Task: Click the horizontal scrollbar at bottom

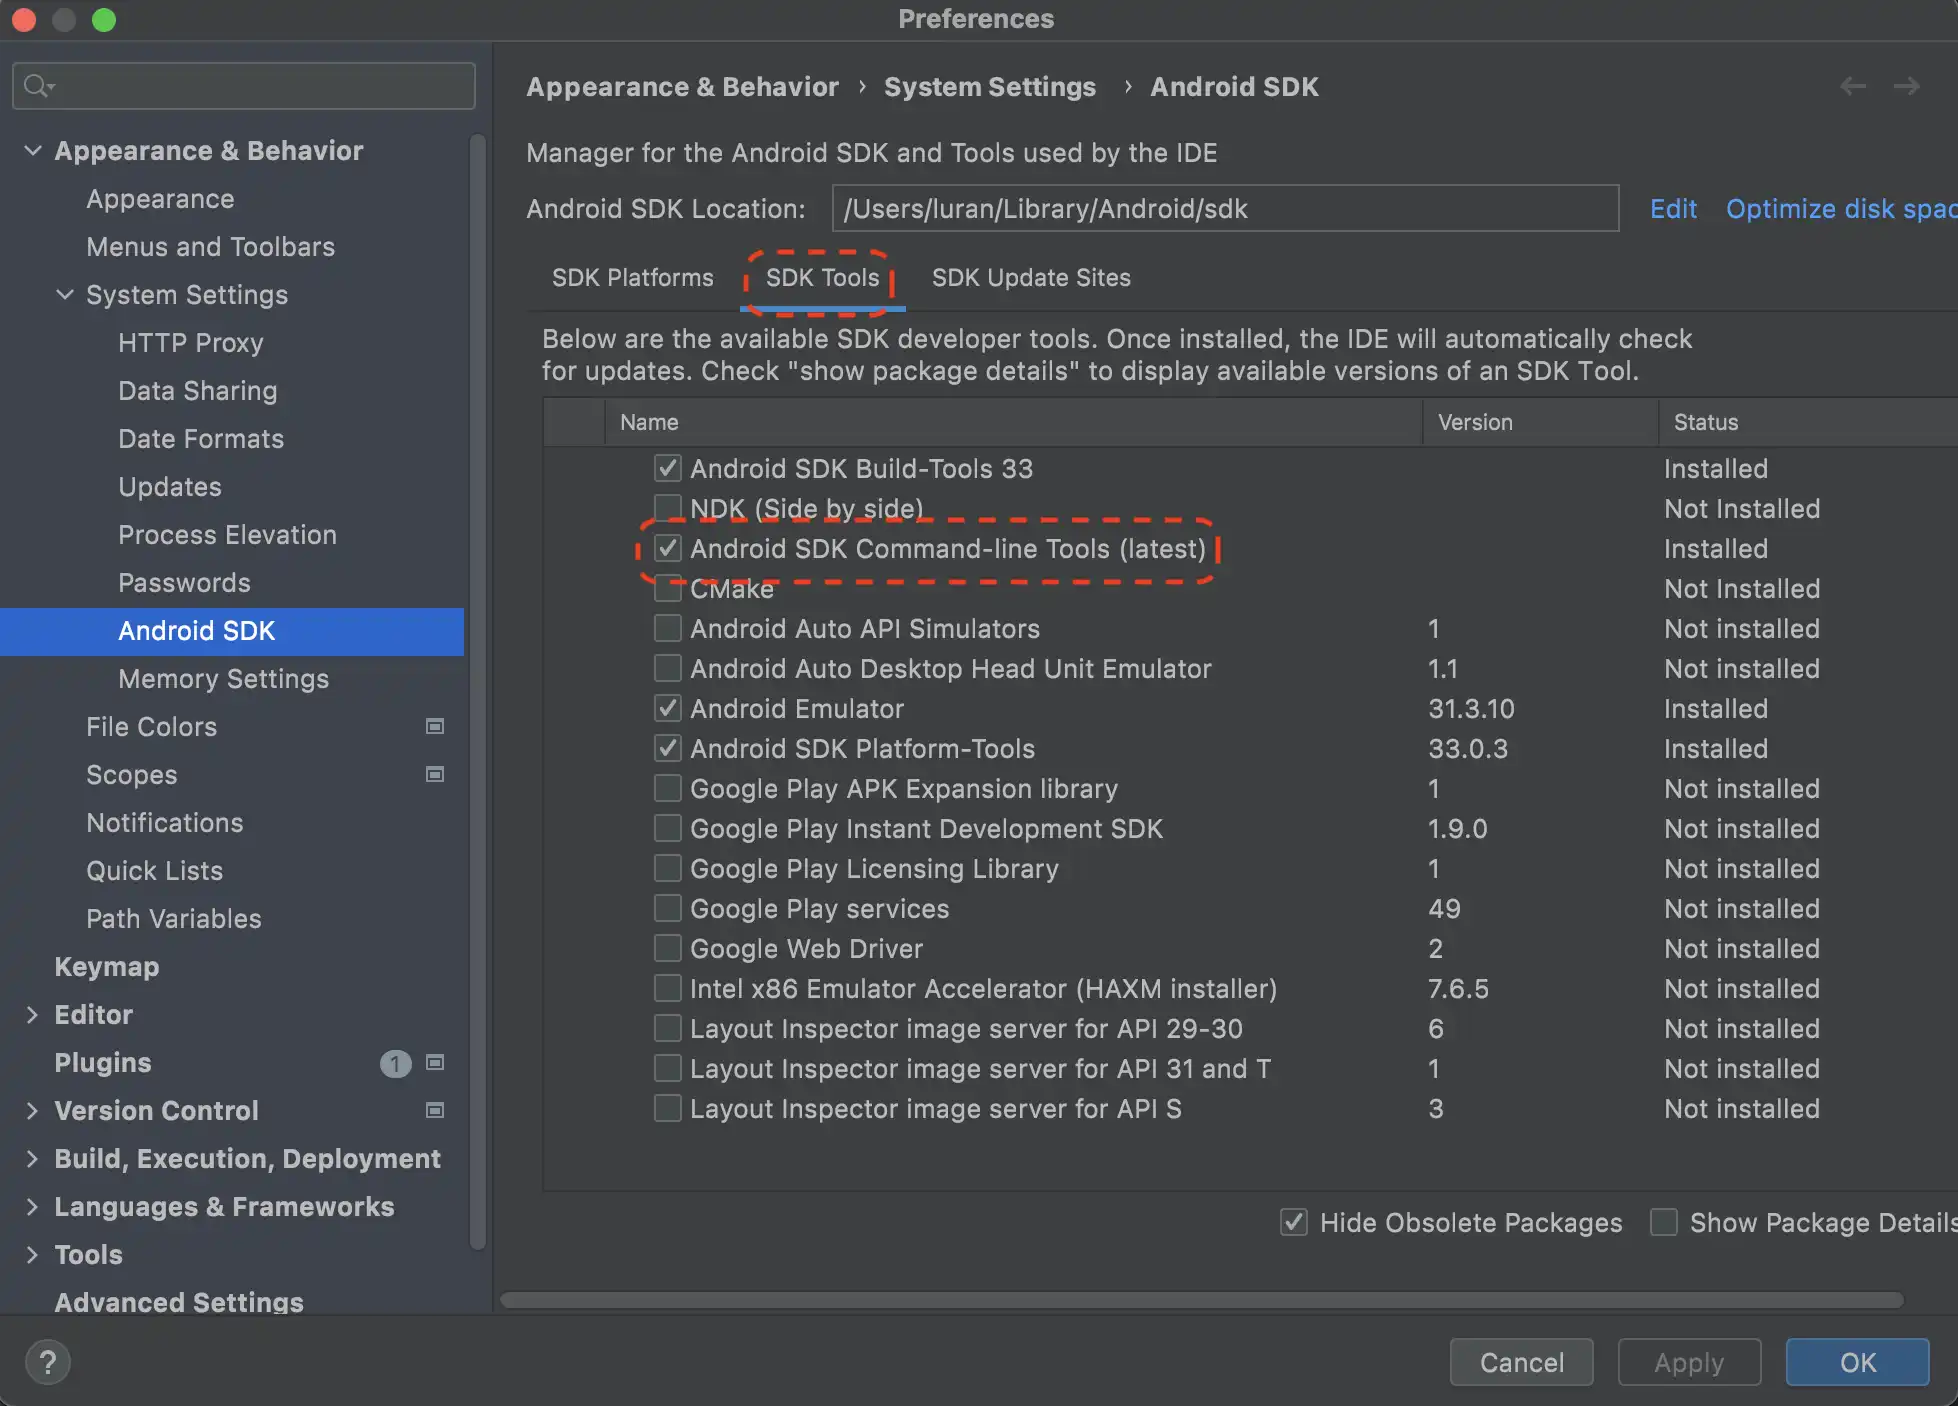Action: (1200, 1300)
